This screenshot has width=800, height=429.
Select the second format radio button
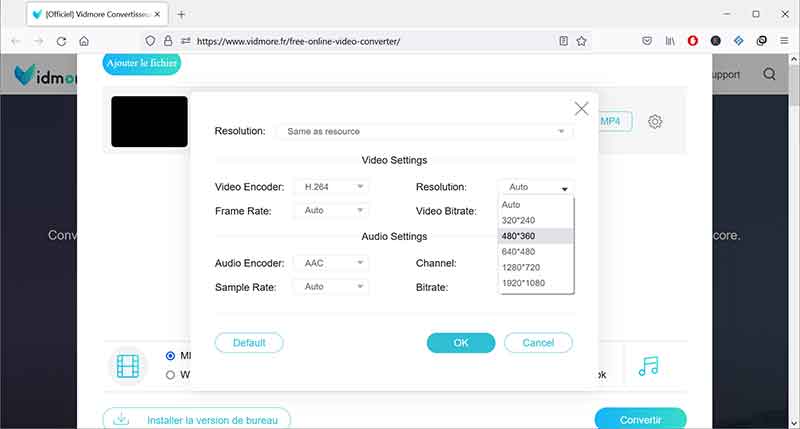click(171, 375)
